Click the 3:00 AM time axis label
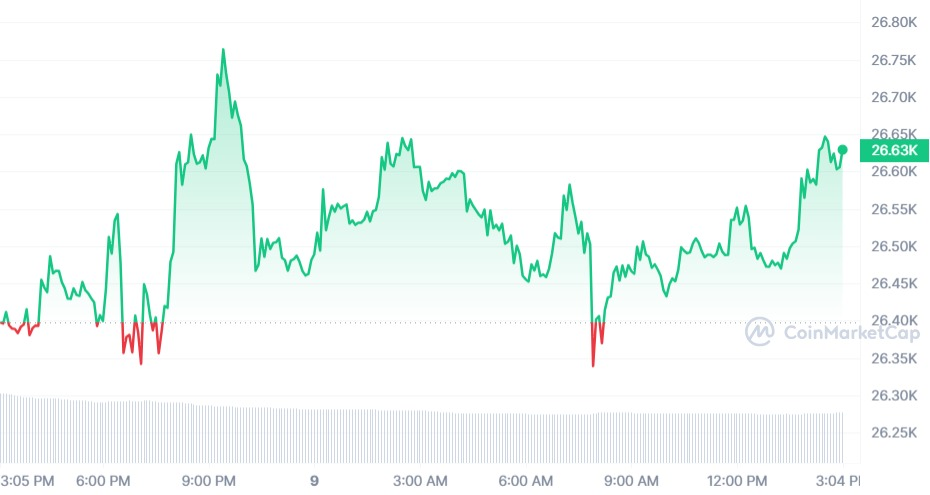The height and width of the screenshot is (495, 930). 422,480
